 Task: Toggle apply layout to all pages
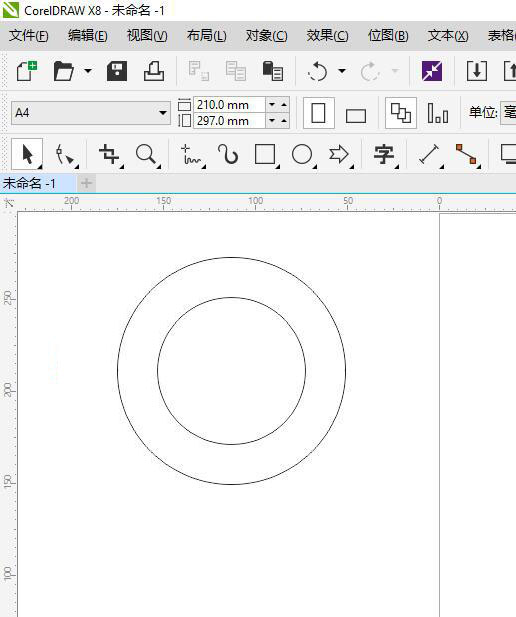[401, 113]
